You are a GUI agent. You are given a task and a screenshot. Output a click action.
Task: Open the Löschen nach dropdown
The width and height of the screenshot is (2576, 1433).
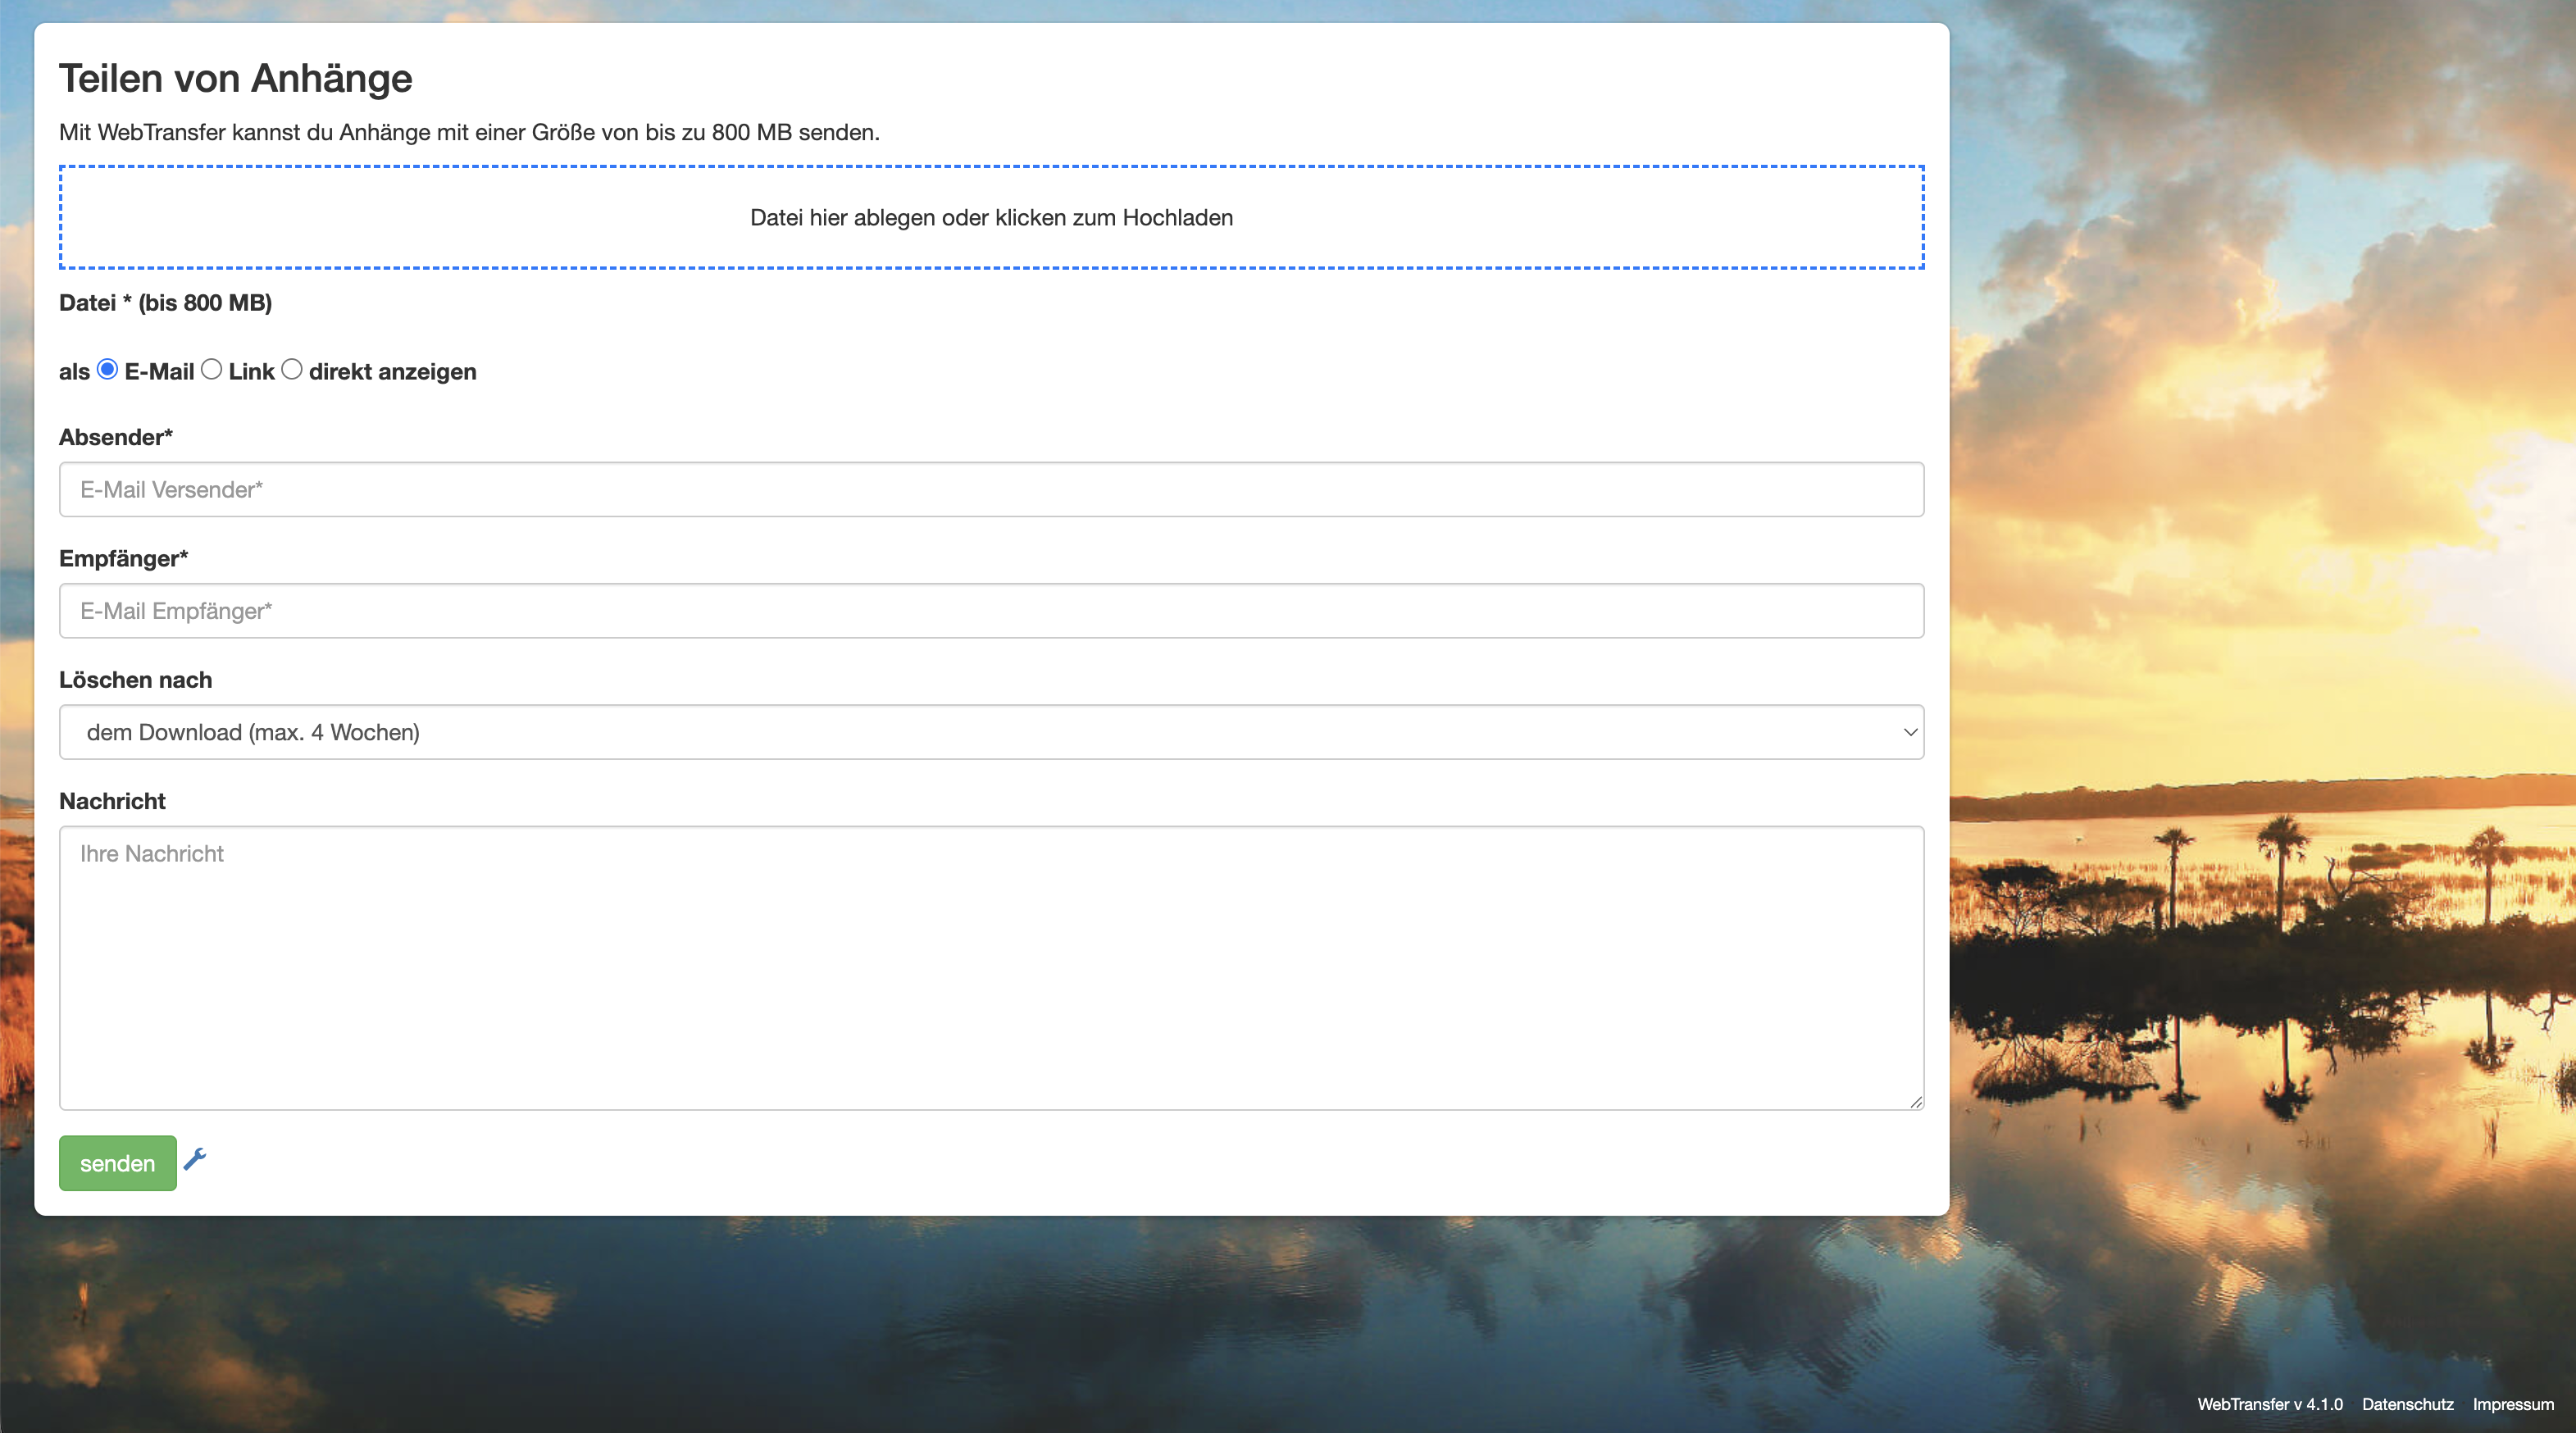990,732
